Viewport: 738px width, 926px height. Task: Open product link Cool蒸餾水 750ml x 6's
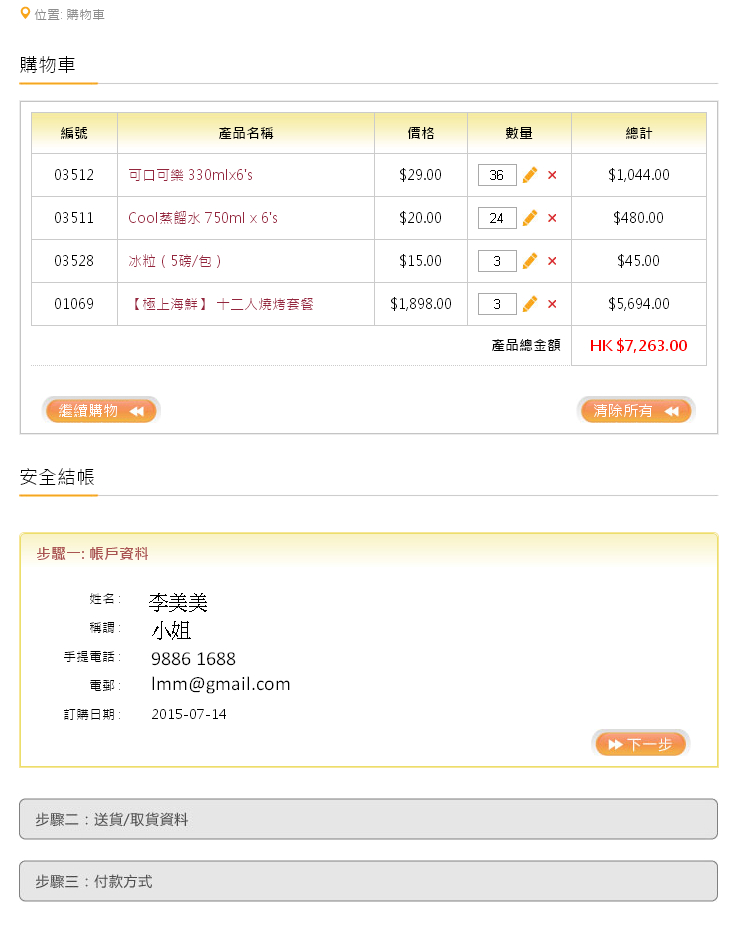click(203, 218)
